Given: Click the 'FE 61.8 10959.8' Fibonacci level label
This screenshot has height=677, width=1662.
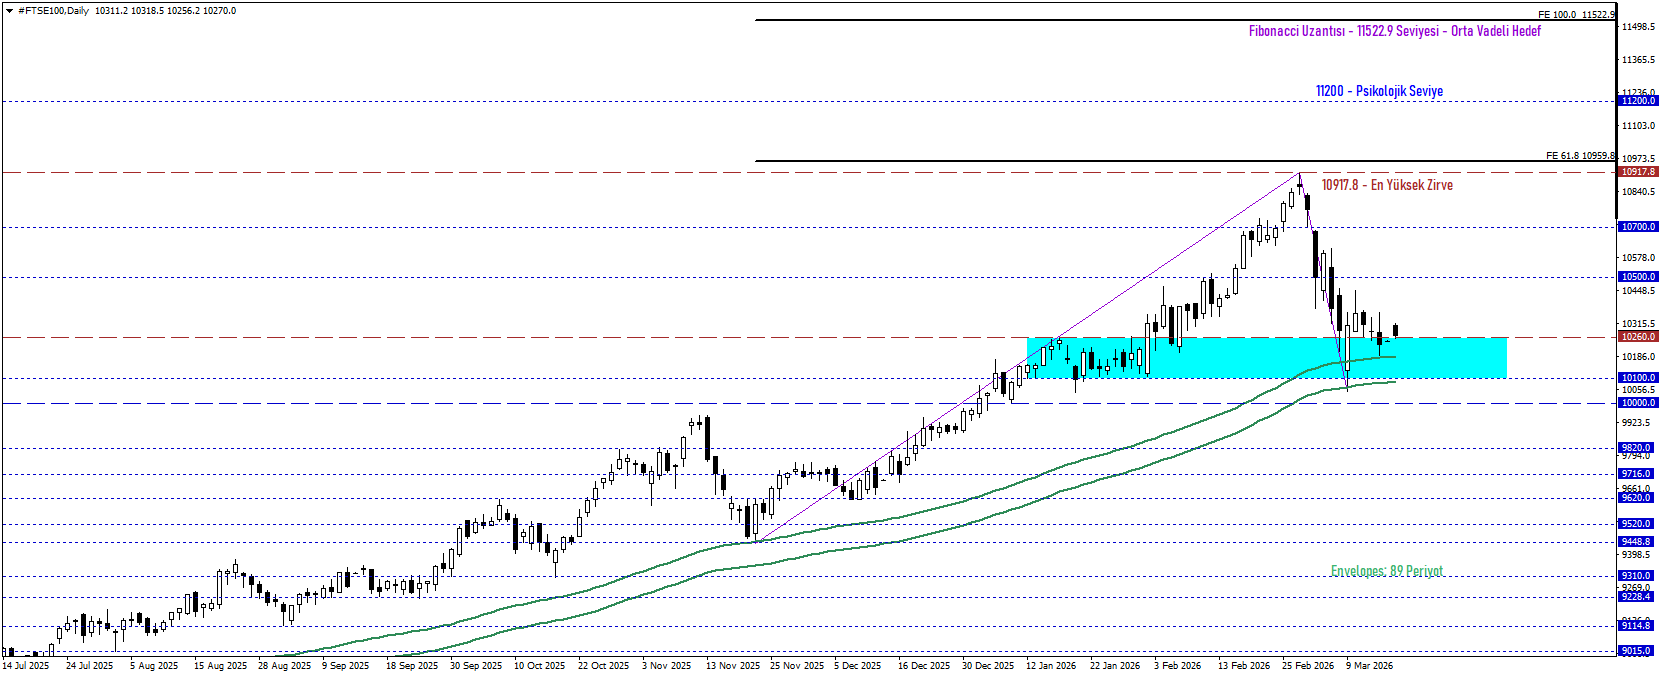Looking at the screenshot, I should click(1580, 156).
